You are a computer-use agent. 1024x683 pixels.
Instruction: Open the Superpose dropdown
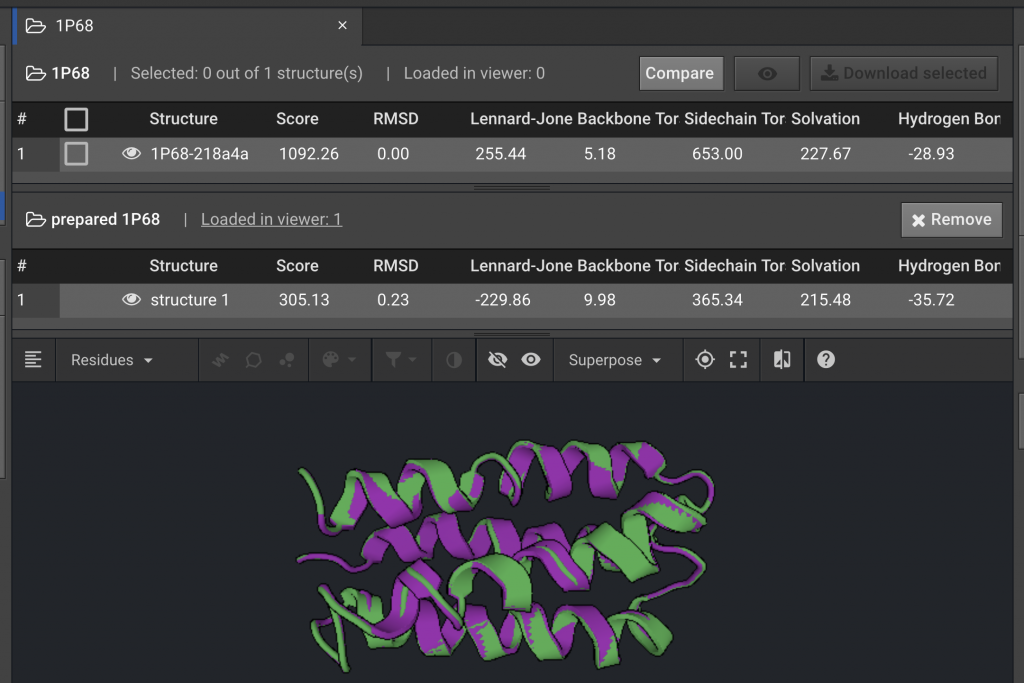pos(615,360)
